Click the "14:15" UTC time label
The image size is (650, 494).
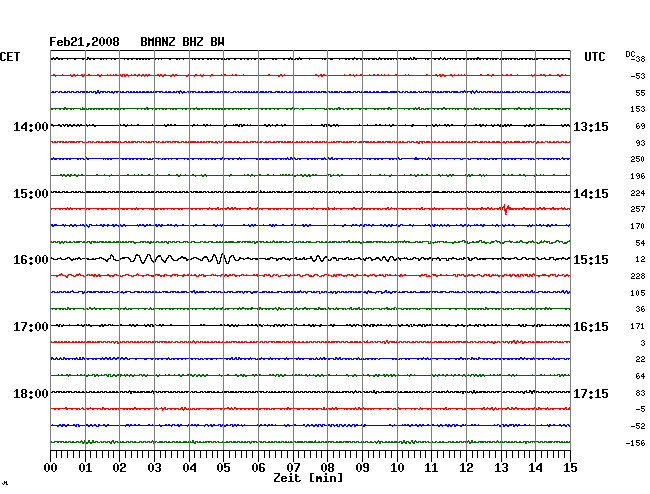[591, 194]
